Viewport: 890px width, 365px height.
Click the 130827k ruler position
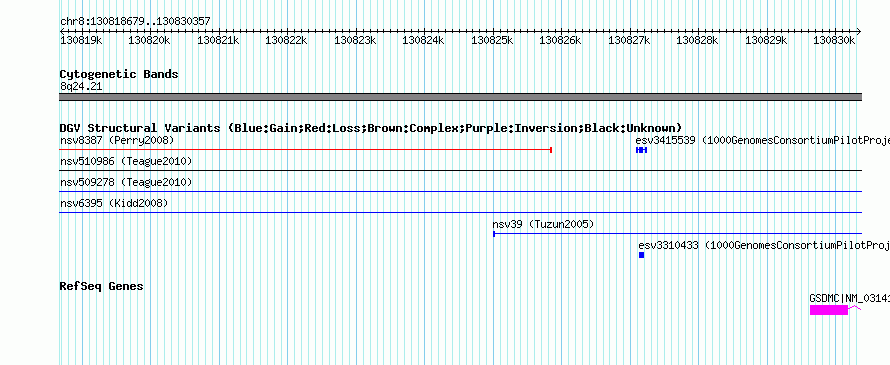[x=629, y=40]
